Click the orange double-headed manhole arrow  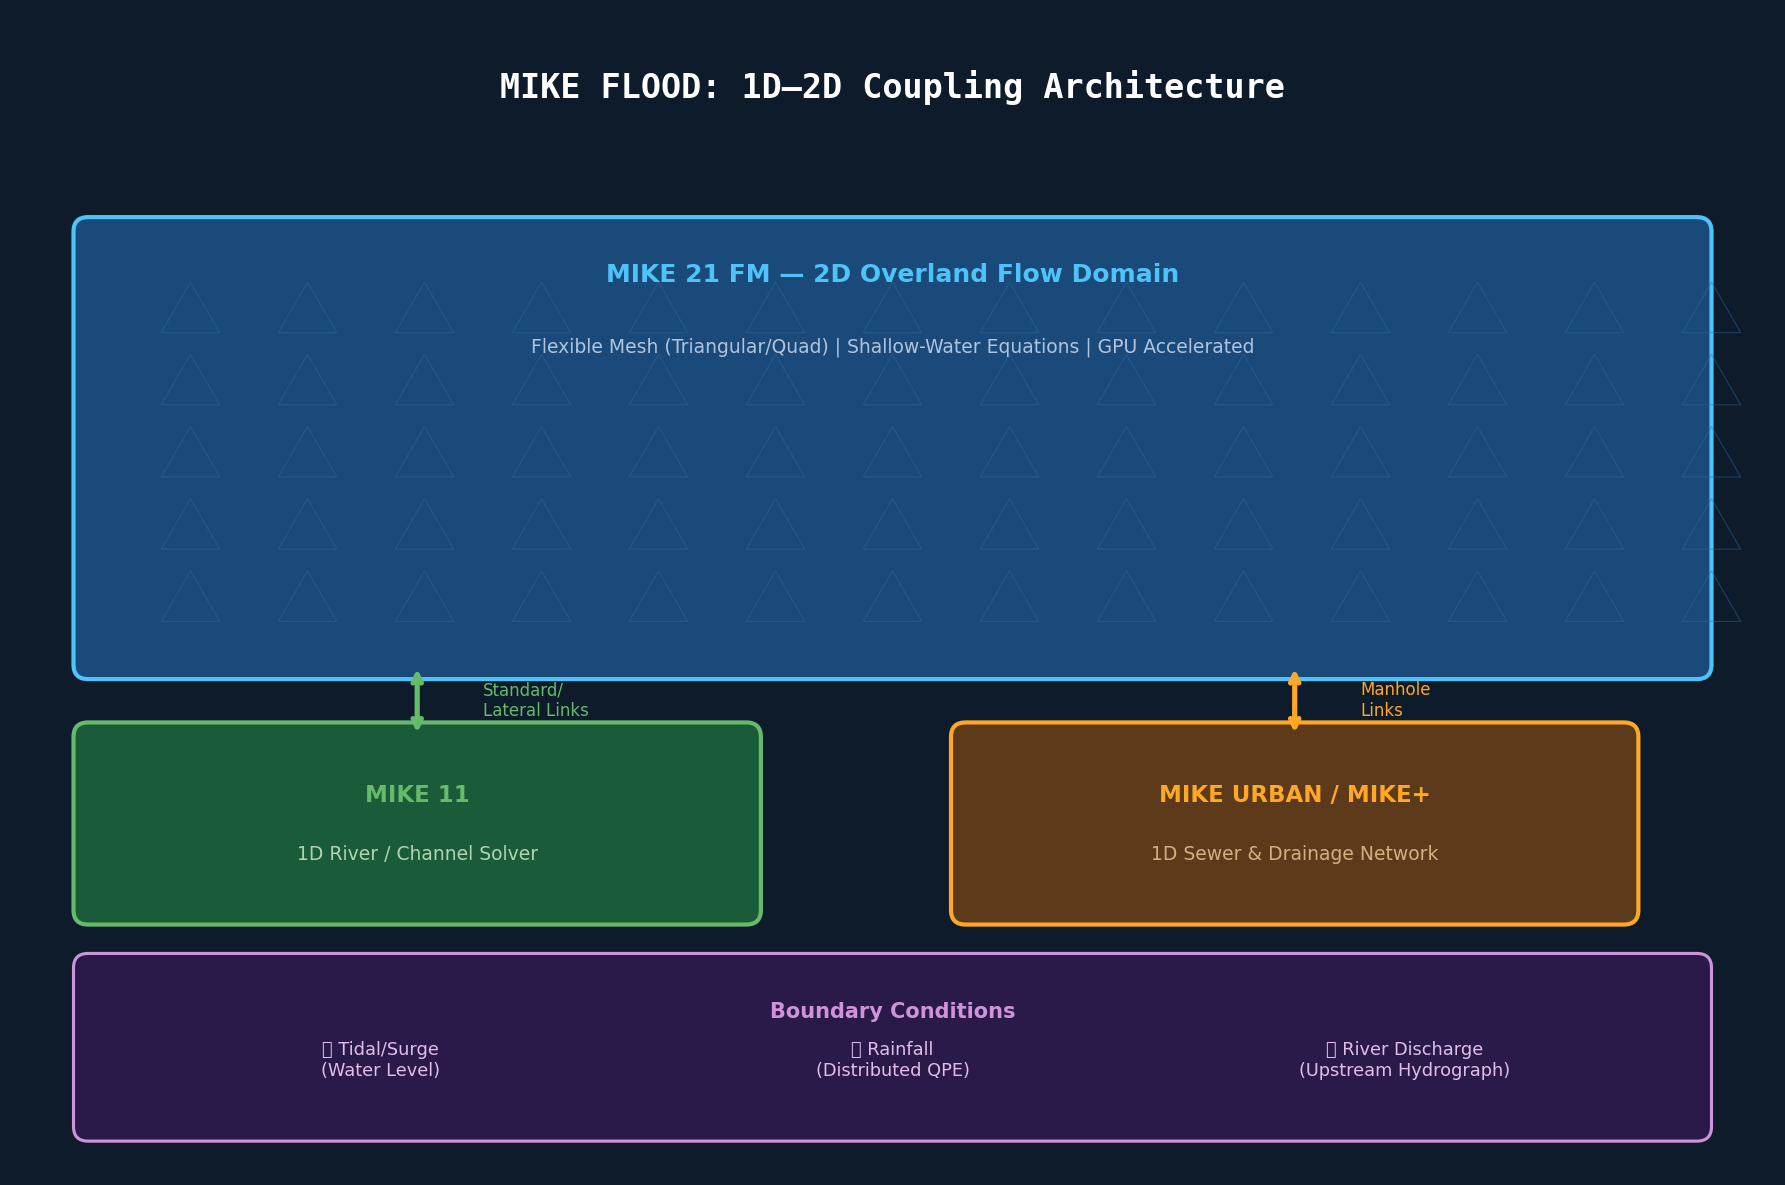(1294, 701)
